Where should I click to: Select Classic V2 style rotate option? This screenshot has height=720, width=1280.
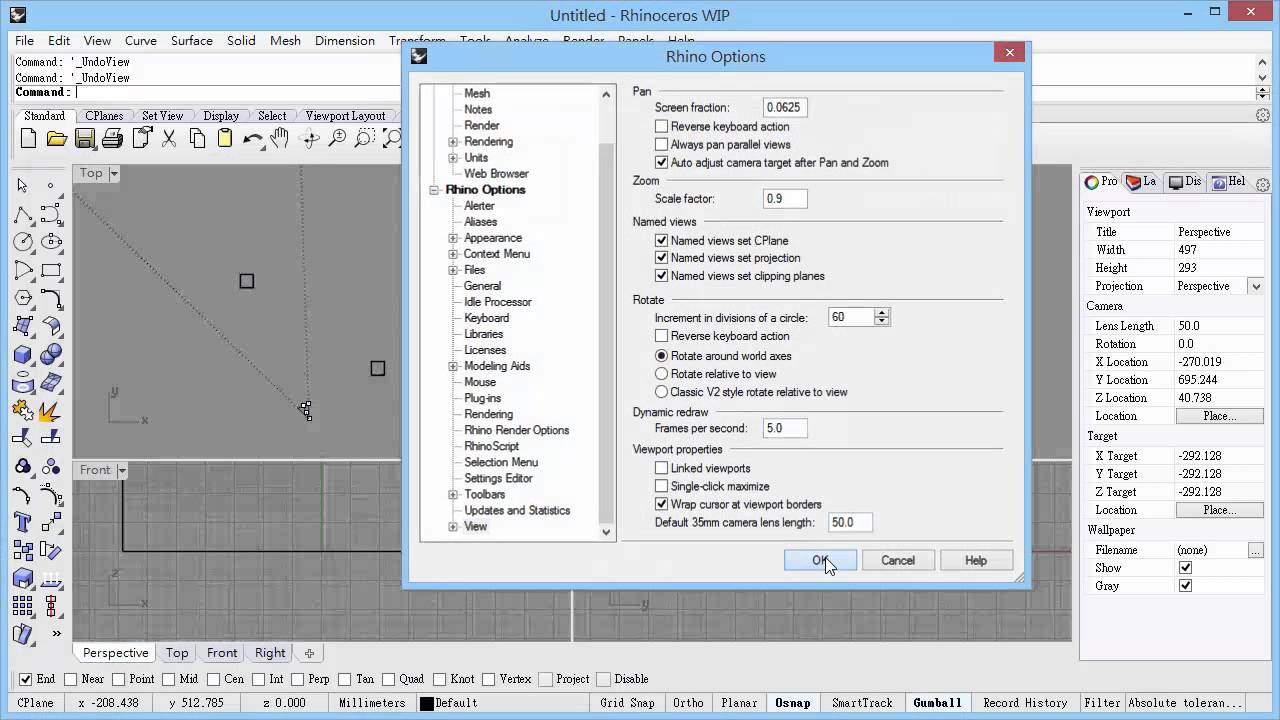coord(661,392)
